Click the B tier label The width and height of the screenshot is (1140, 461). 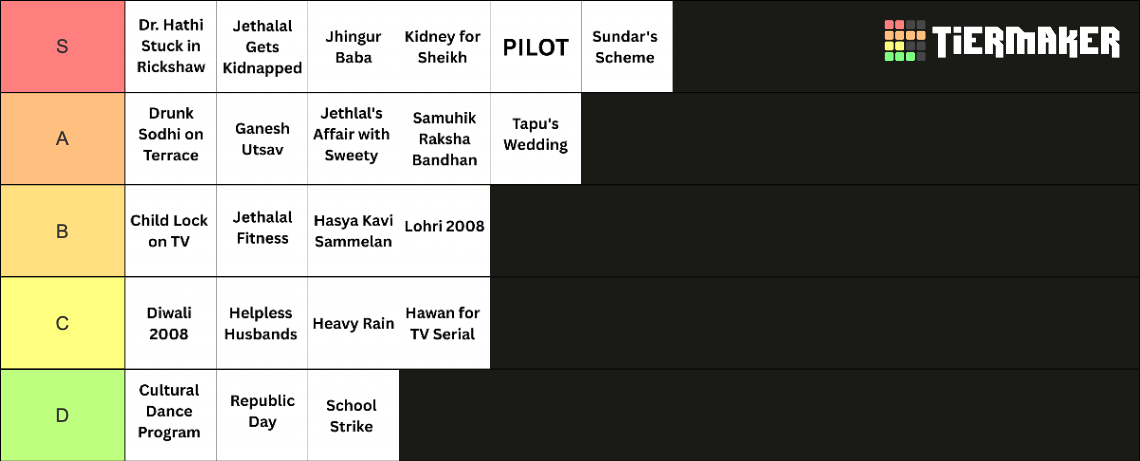pos(63,230)
